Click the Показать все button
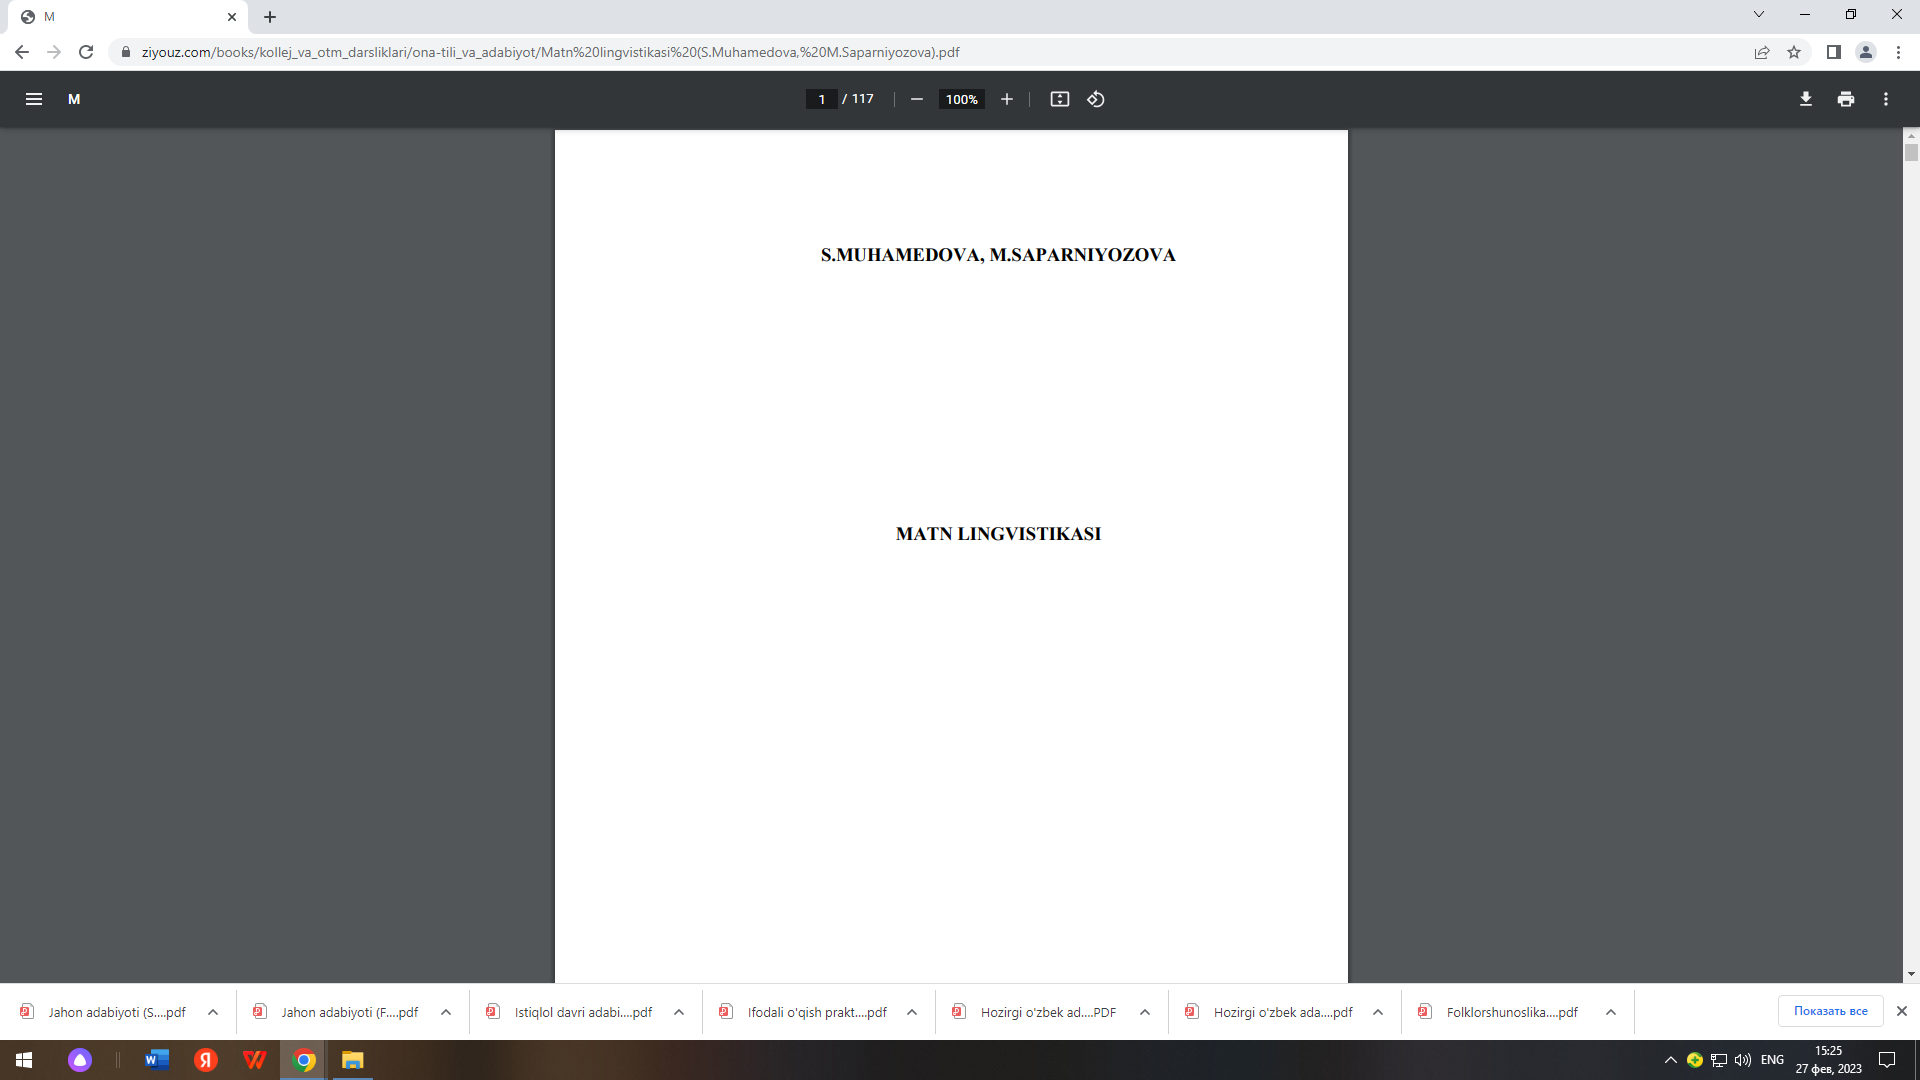Viewport: 1920px width, 1080px height. click(1829, 1011)
